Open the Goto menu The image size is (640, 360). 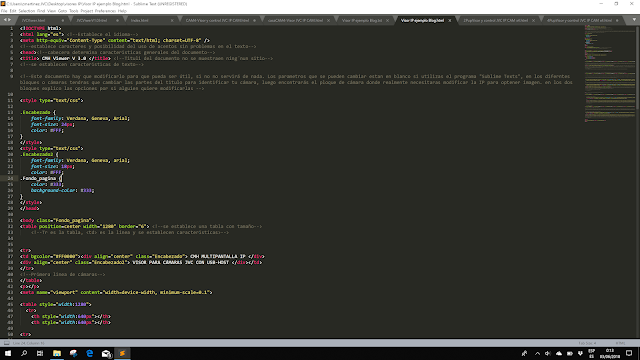62,11
